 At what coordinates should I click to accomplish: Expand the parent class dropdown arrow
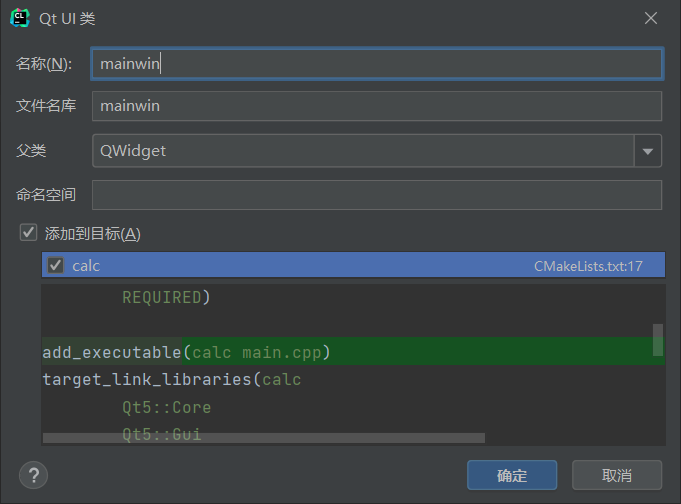tap(648, 151)
